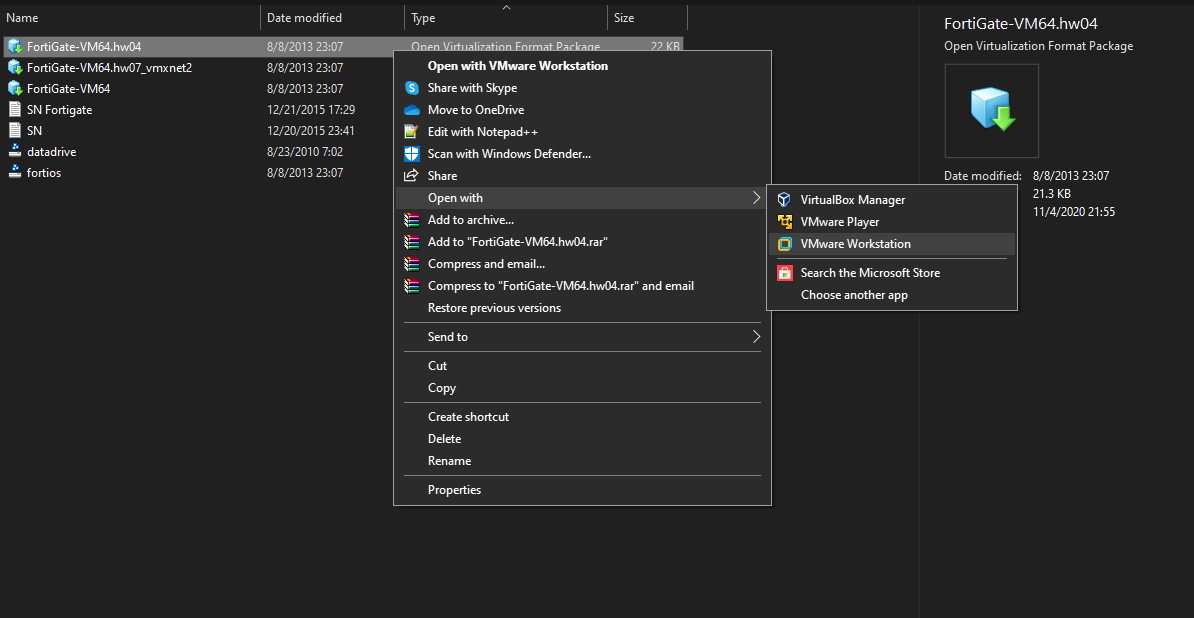Image resolution: width=1194 pixels, height=618 pixels.
Task: Open Properties for the selected file
Action: click(x=454, y=489)
